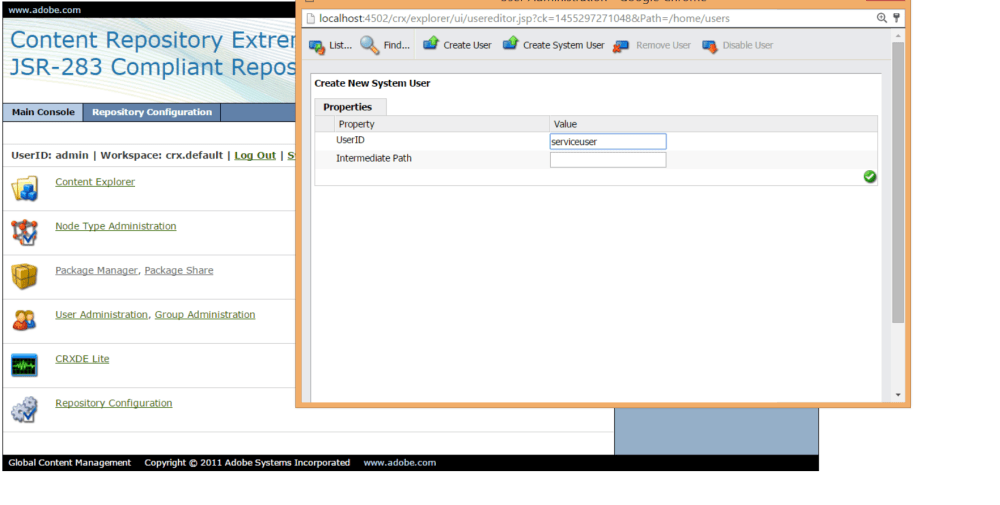The width and height of the screenshot is (1000, 505).
Task: Click the Remove User toolbar label
Action: coord(663,45)
